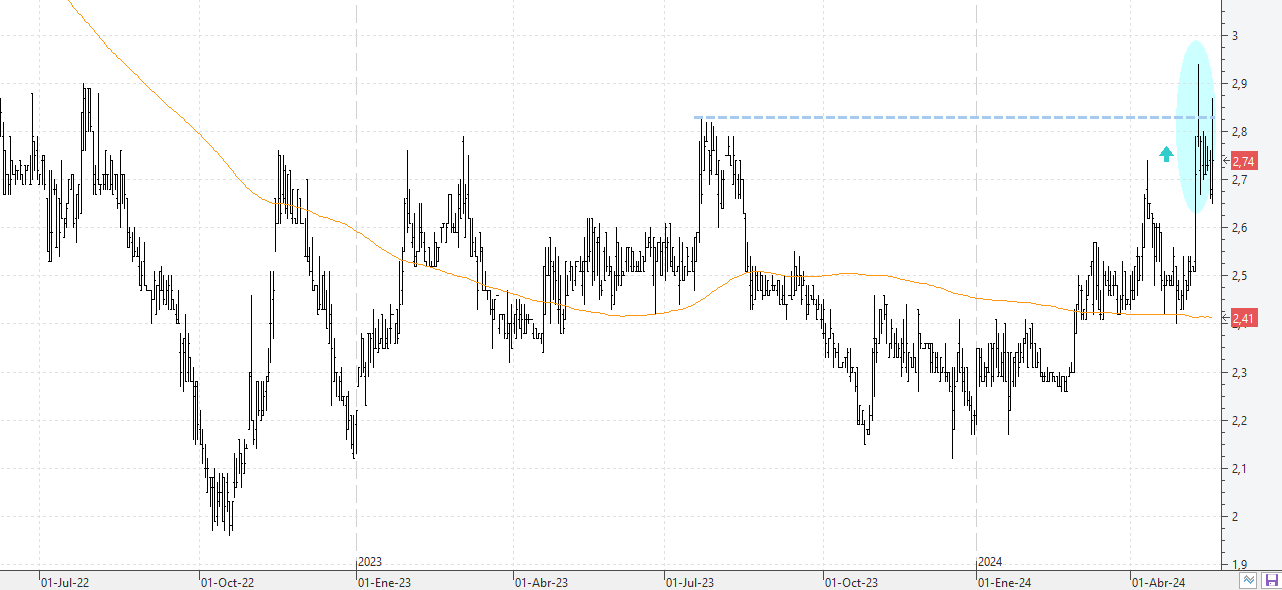
Task: Click the 01-Abr-24 date label
Action: 1158,581
